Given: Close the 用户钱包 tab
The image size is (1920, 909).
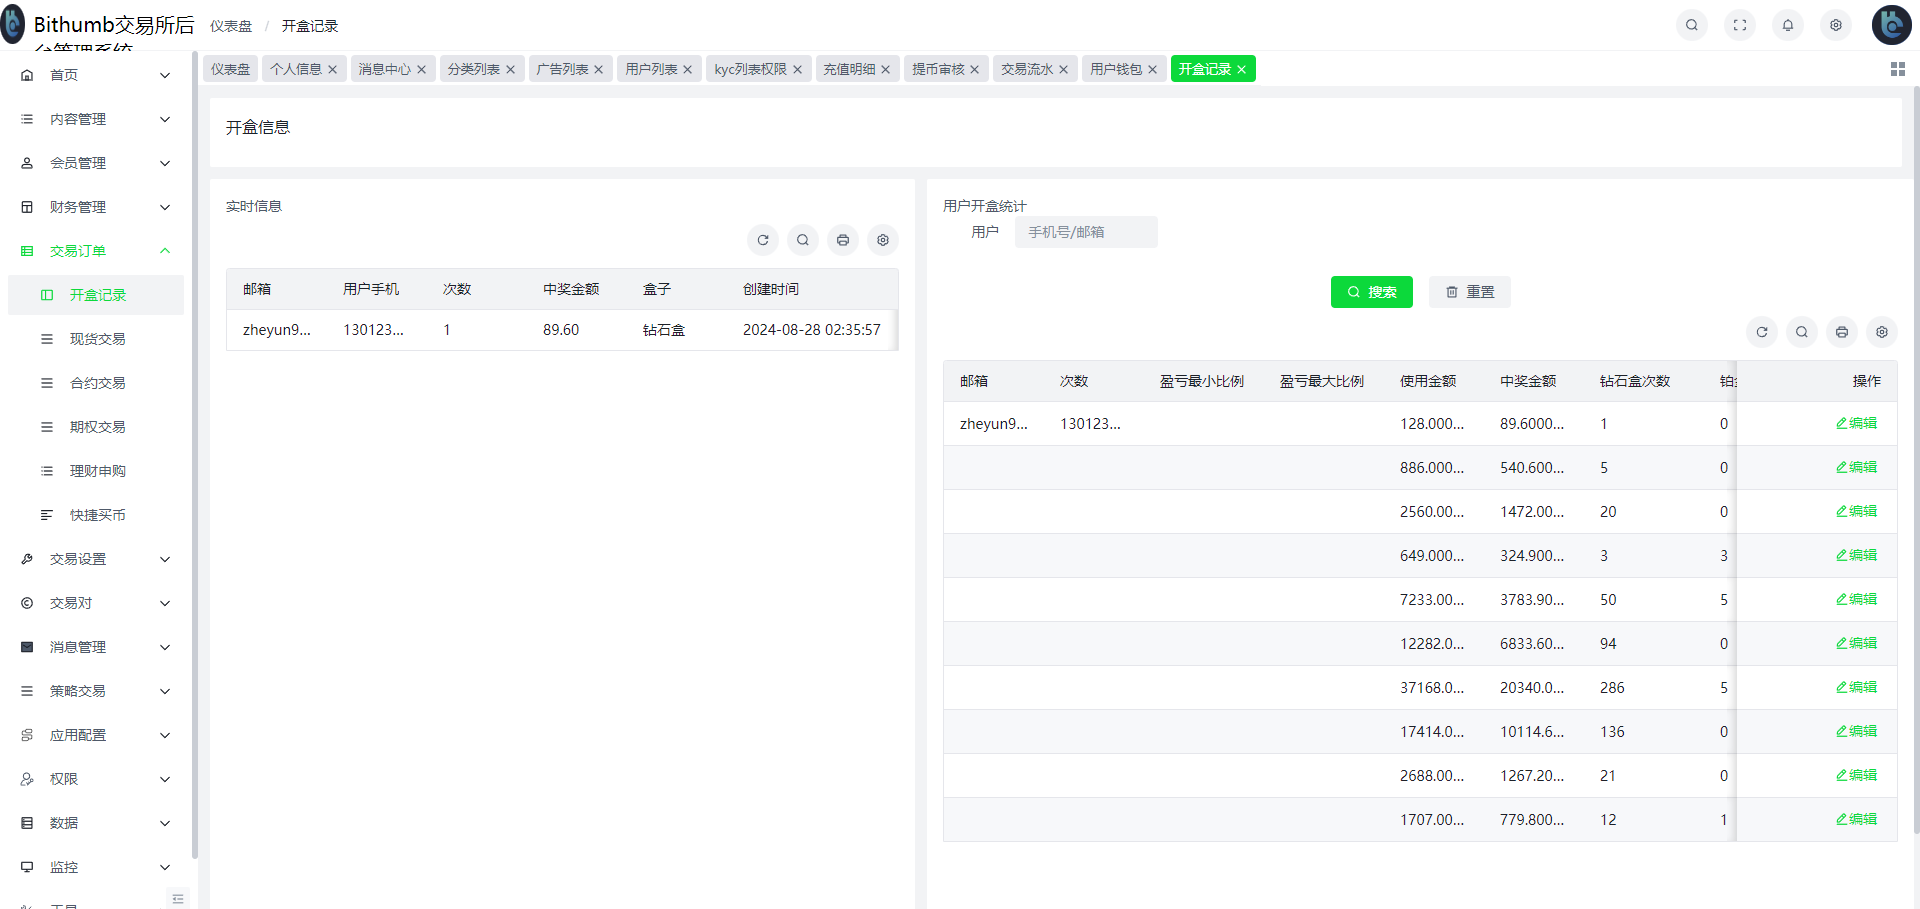Looking at the screenshot, I should point(1152,70).
